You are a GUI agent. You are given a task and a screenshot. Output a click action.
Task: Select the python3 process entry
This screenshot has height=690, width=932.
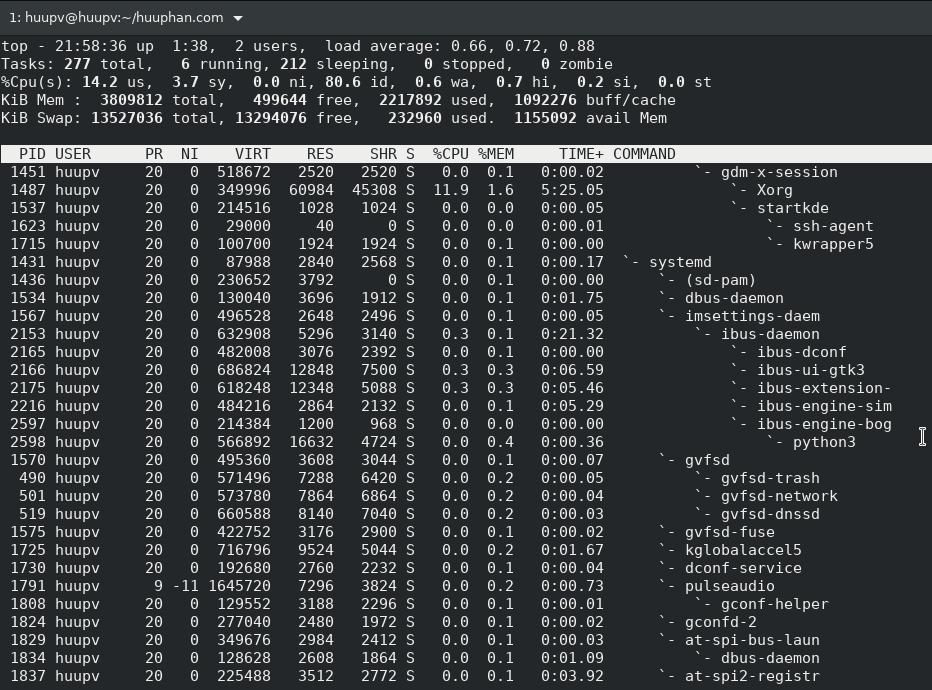tap(824, 442)
